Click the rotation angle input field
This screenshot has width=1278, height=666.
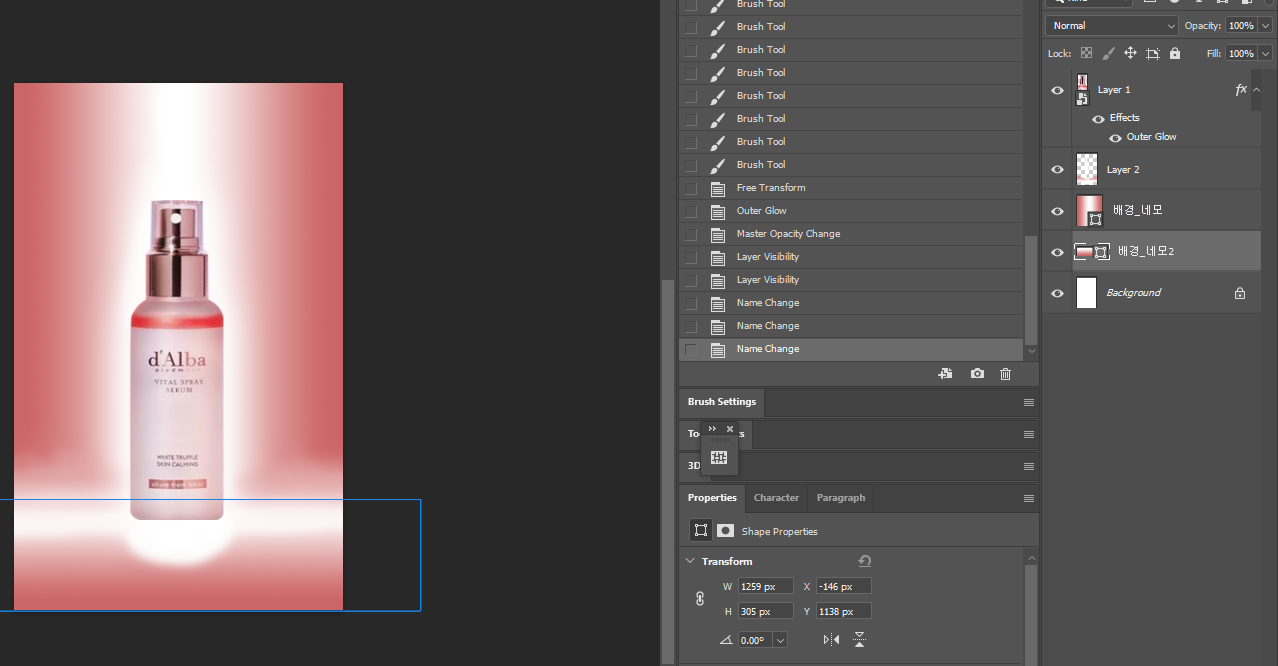tap(754, 640)
